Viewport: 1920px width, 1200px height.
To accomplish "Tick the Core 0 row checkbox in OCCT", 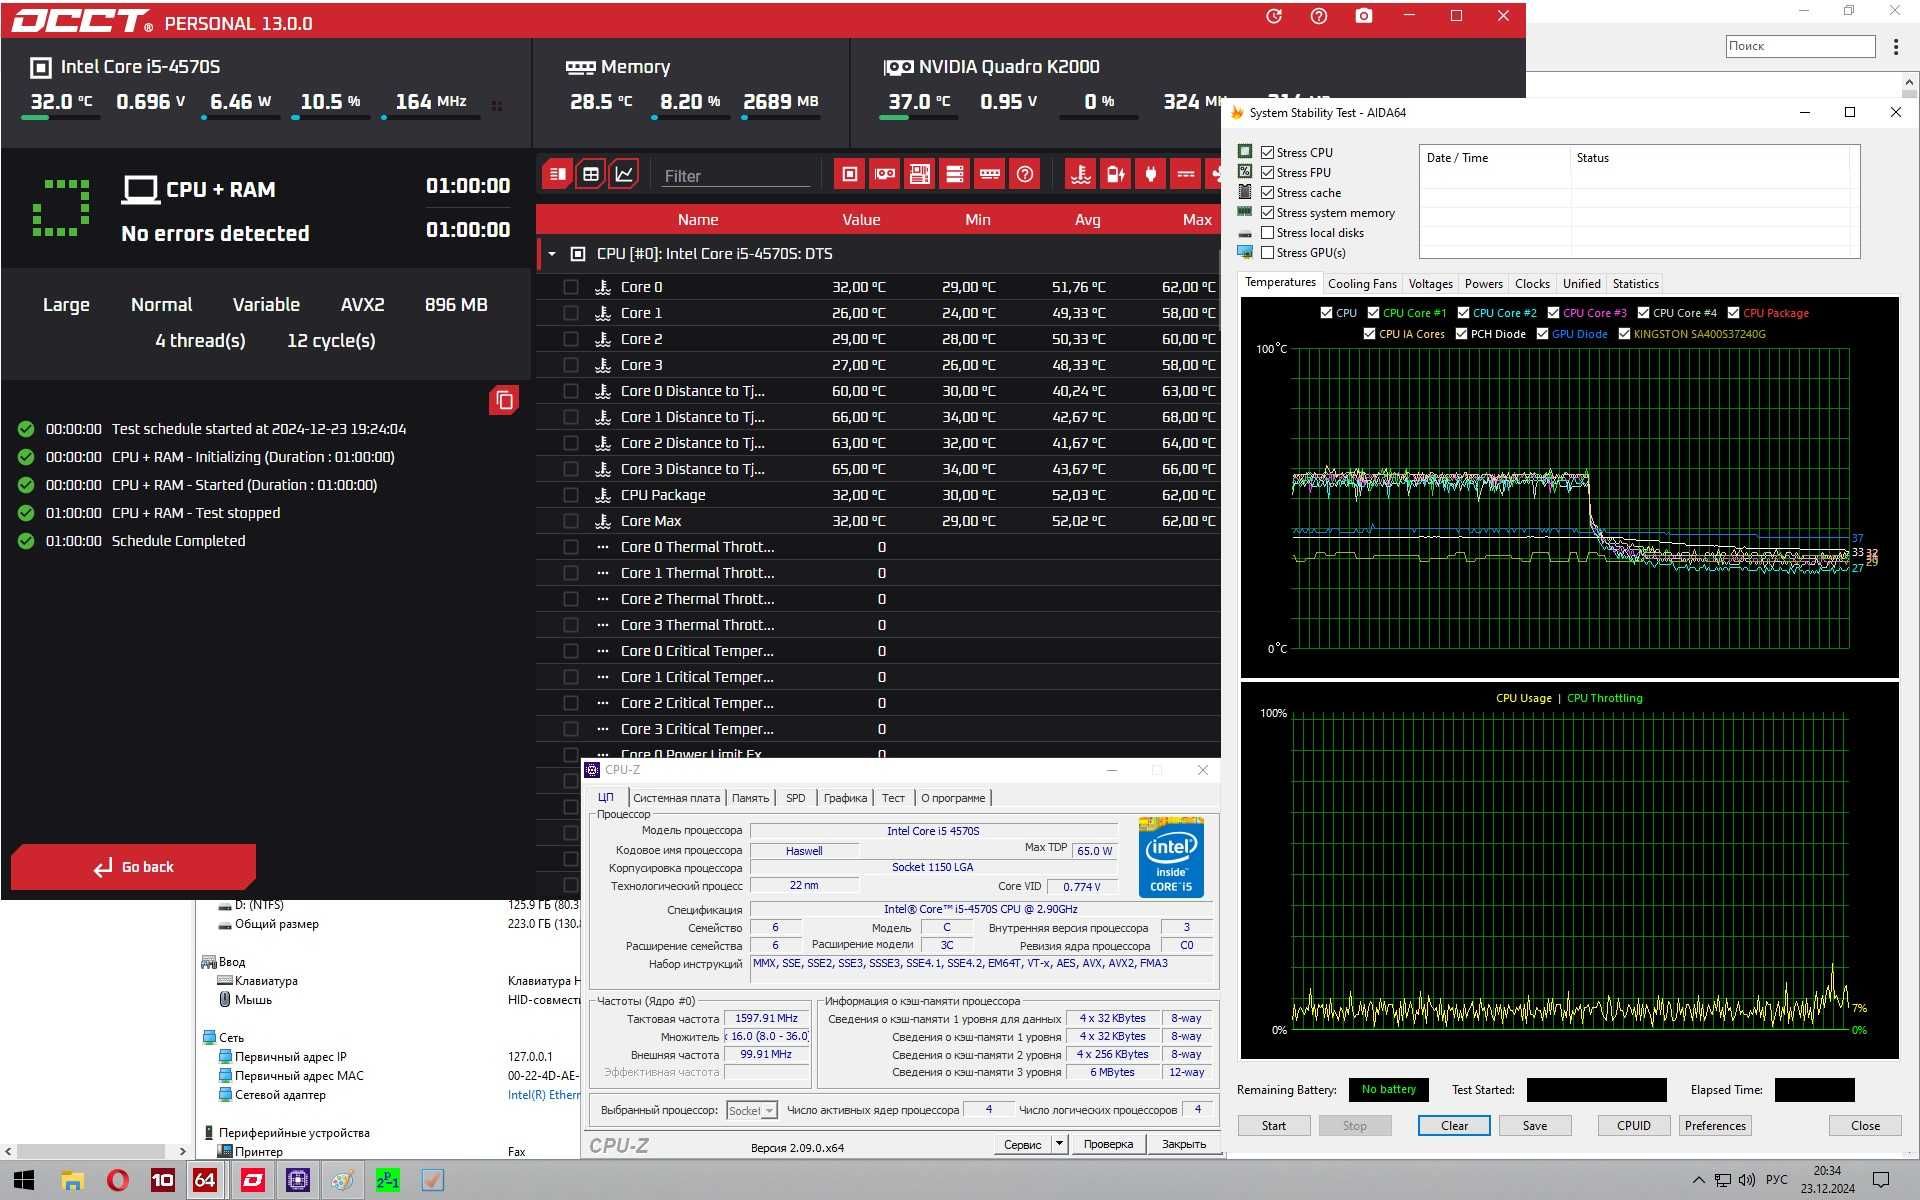I will [571, 287].
